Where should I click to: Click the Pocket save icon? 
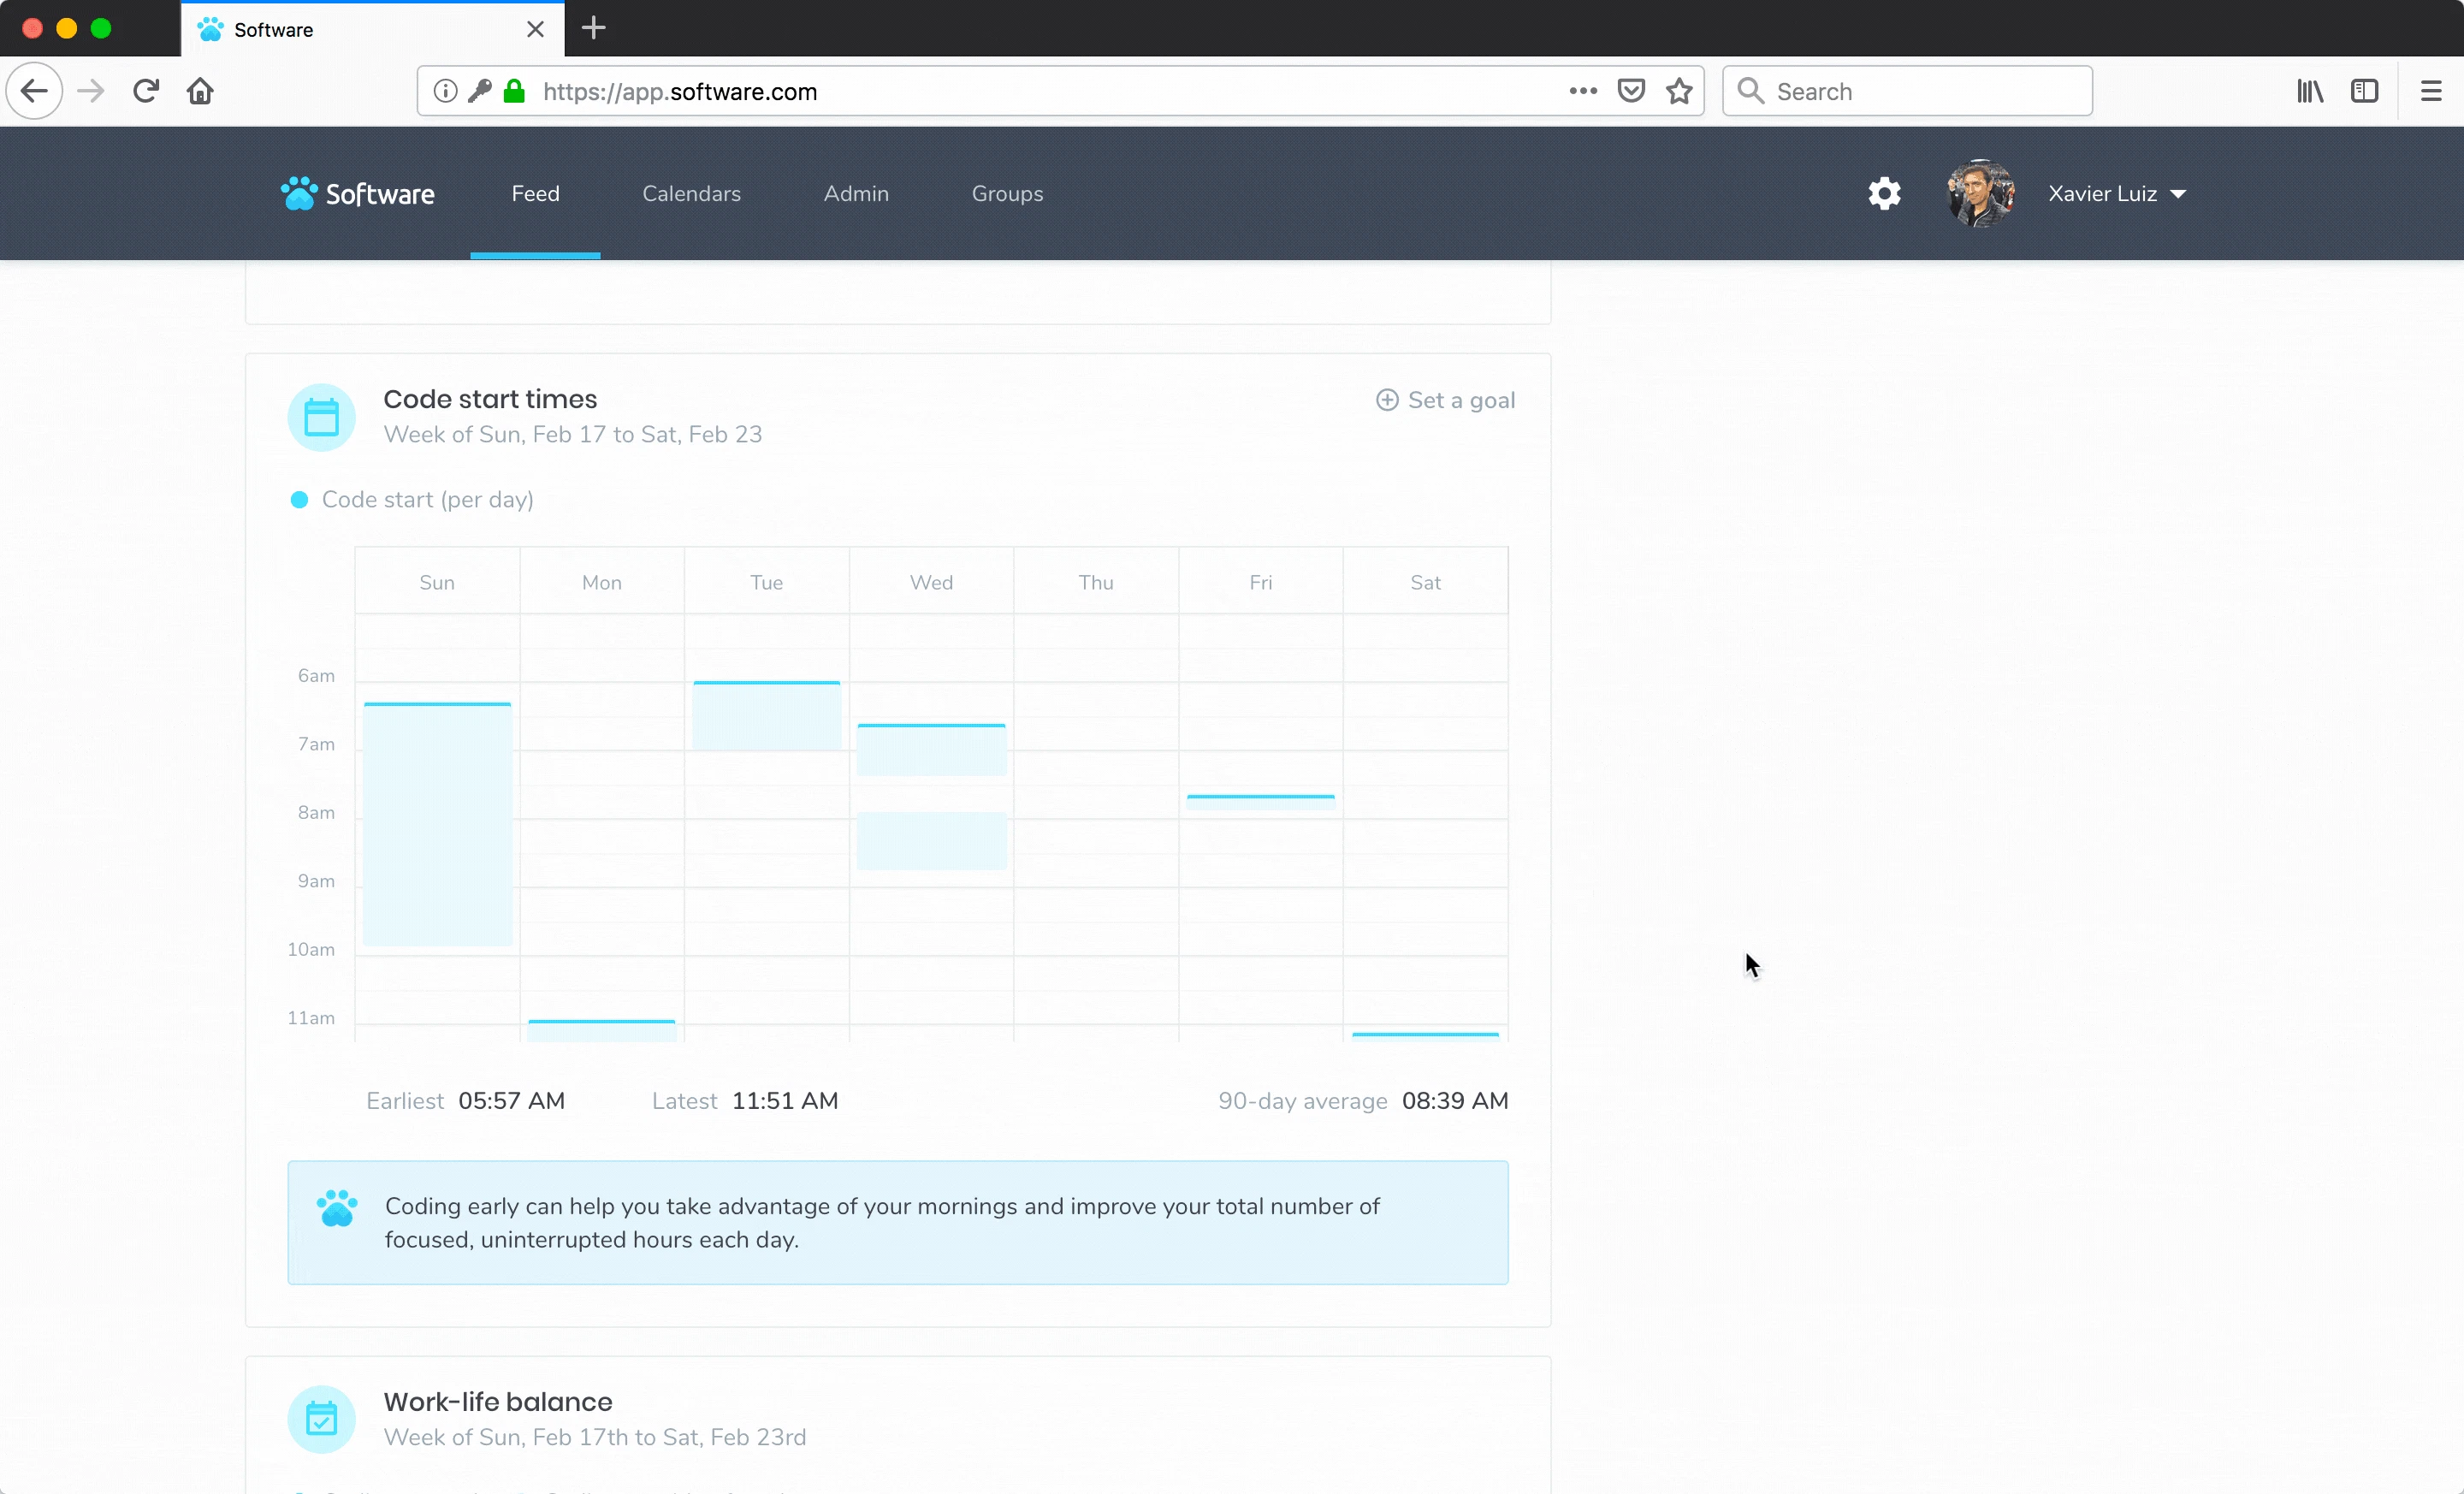1631,92
